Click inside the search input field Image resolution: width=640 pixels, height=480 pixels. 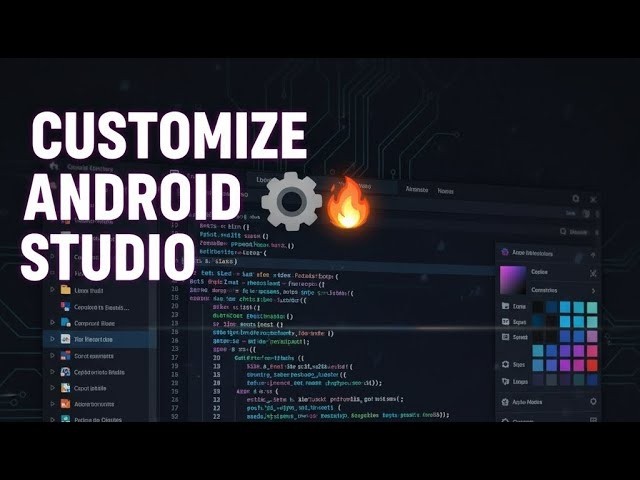click(x=578, y=231)
